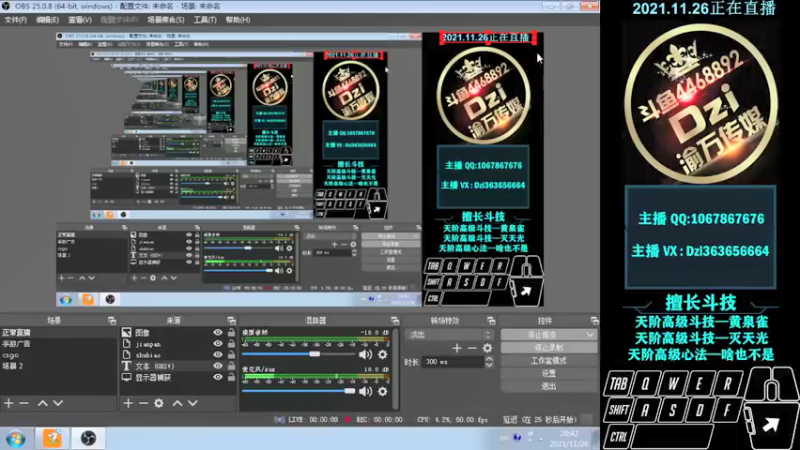Increase the 时长 duration with up arrow
This screenshot has width=800, height=450.
489,359
